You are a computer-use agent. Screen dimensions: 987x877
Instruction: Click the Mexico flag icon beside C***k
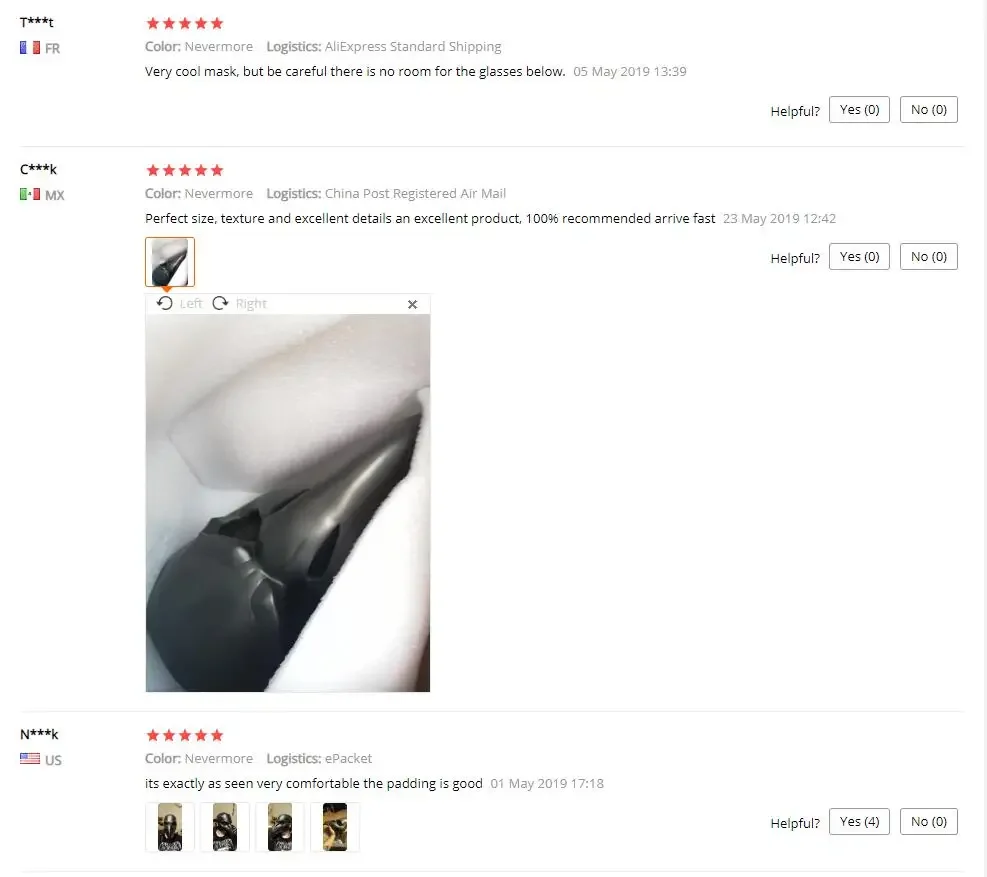click(x=30, y=195)
